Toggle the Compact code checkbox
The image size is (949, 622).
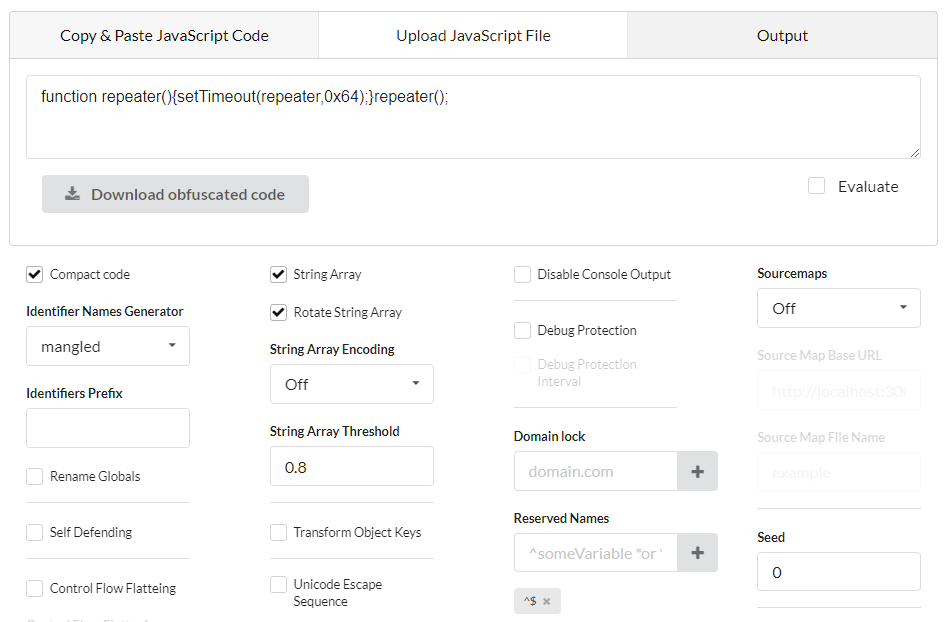tap(35, 274)
